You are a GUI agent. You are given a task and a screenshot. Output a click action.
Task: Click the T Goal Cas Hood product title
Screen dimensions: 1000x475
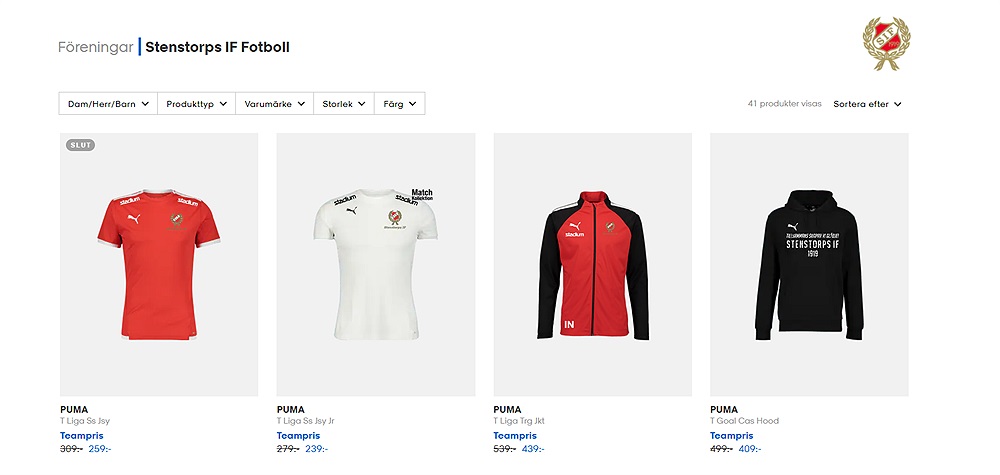pyautogui.click(x=744, y=421)
